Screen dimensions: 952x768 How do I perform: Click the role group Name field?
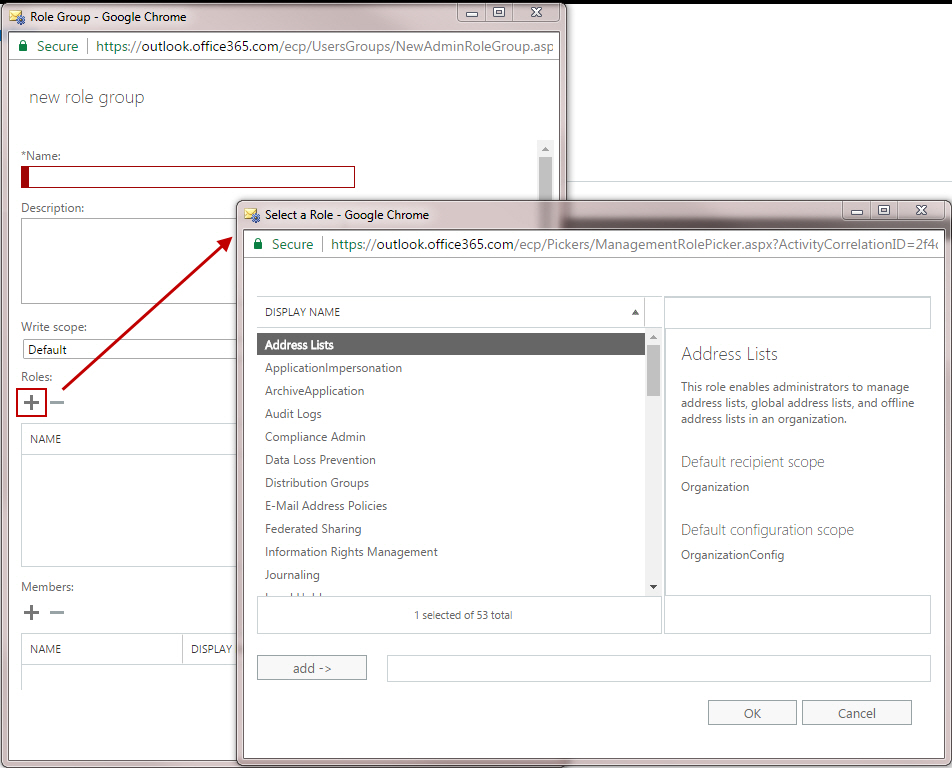(x=190, y=177)
